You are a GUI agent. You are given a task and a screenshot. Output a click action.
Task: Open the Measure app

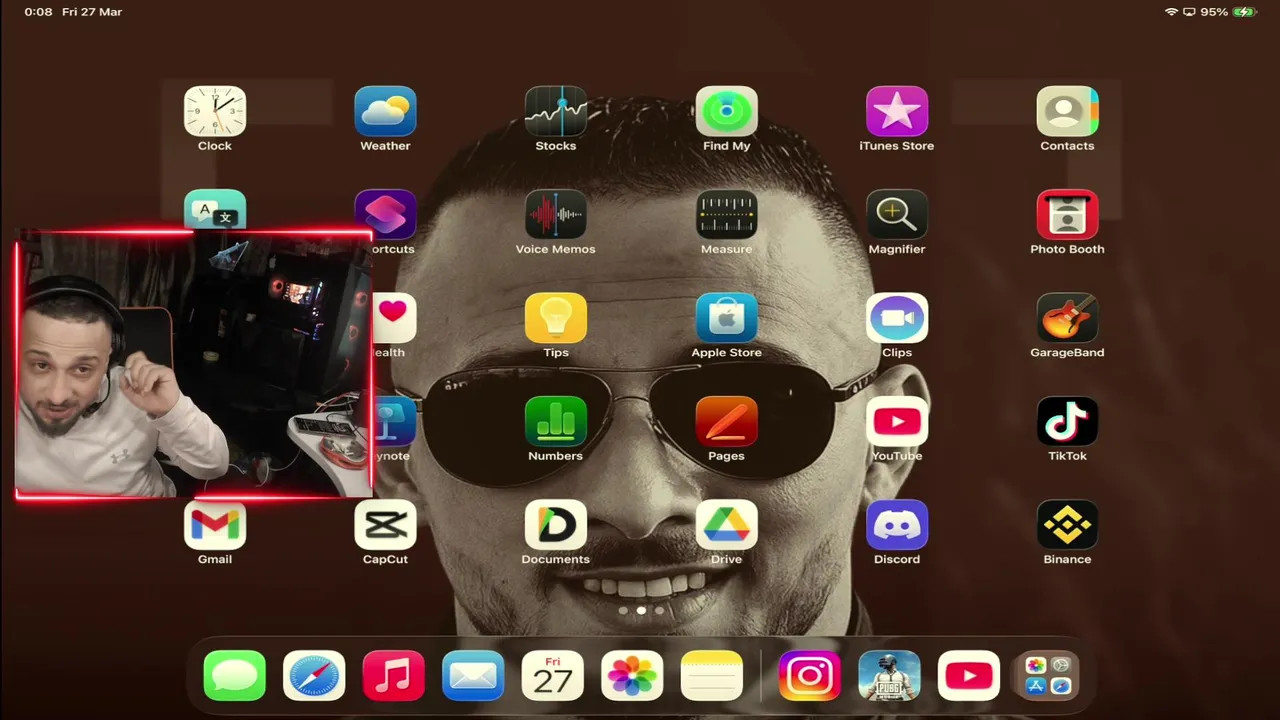point(726,214)
